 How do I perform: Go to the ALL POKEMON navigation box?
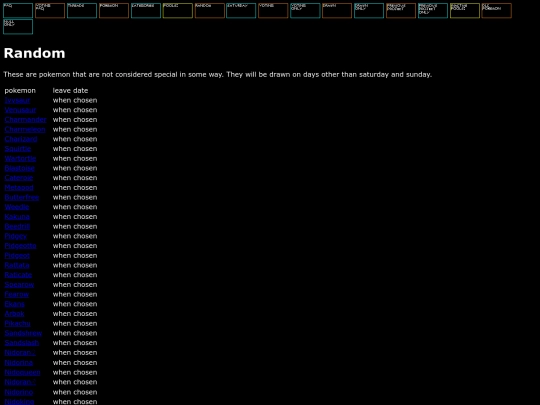point(497,11)
